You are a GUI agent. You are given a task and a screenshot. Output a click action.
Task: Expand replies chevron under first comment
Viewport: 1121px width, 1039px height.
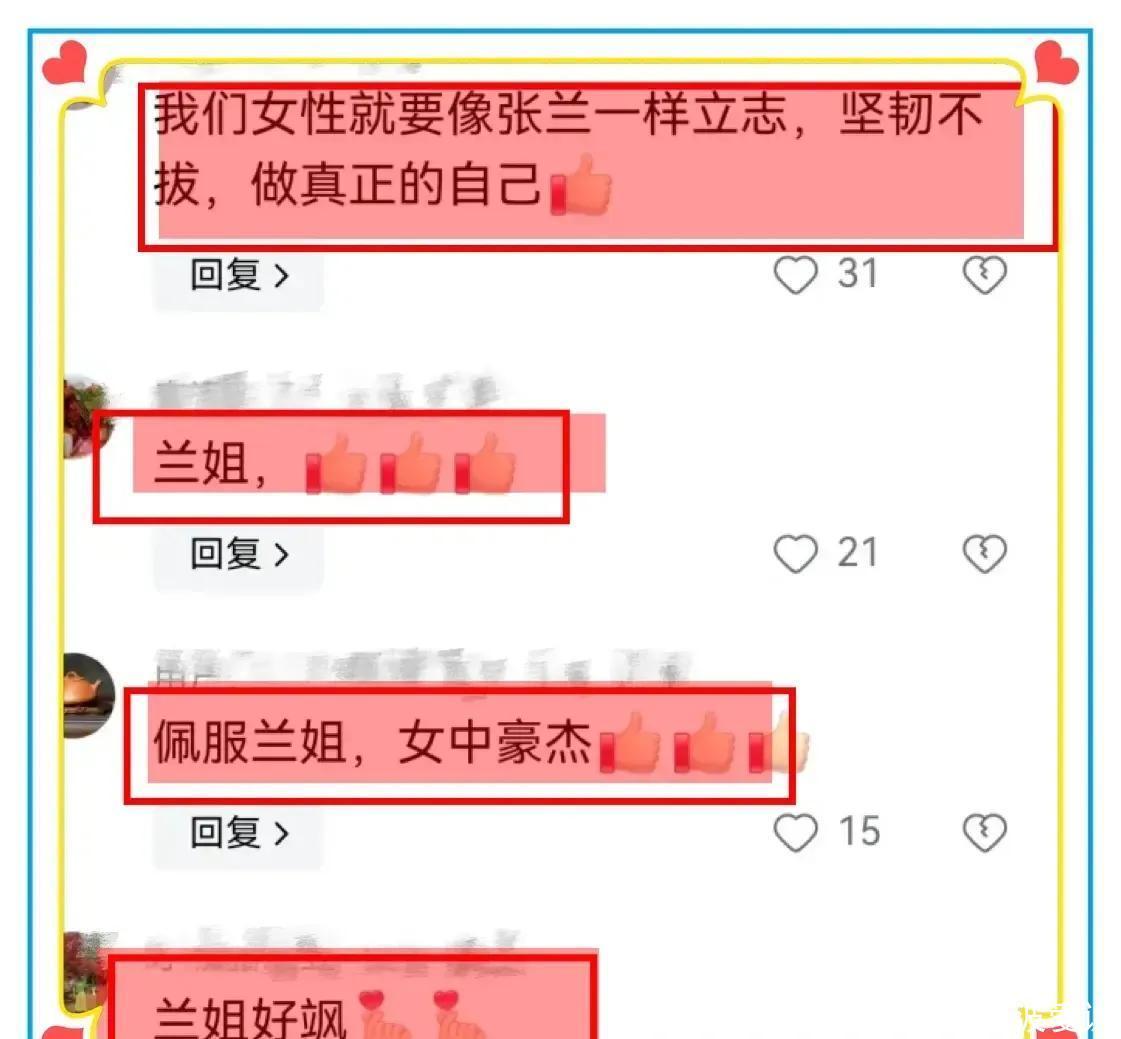(x=282, y=276)
